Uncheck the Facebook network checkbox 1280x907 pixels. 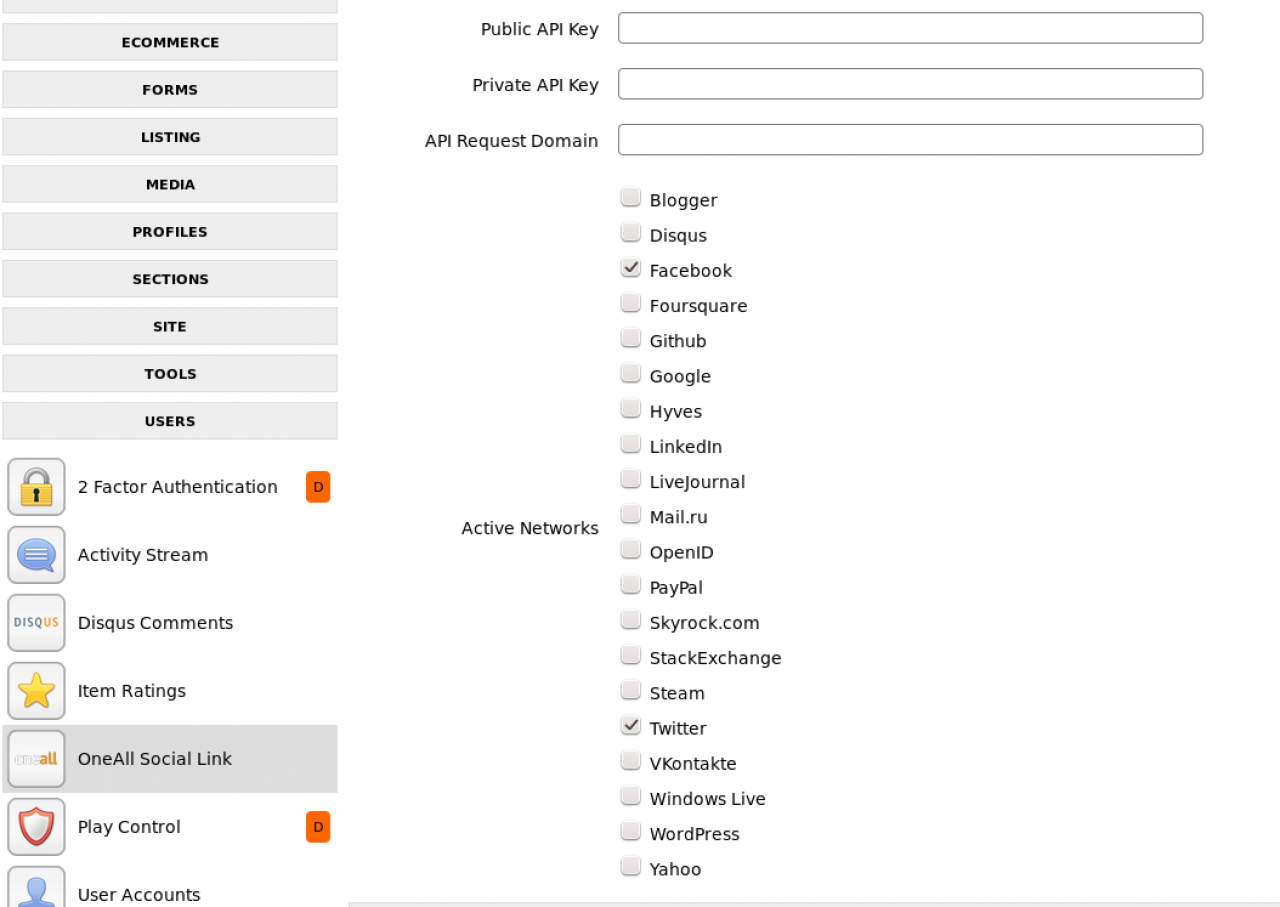[630, 268]
